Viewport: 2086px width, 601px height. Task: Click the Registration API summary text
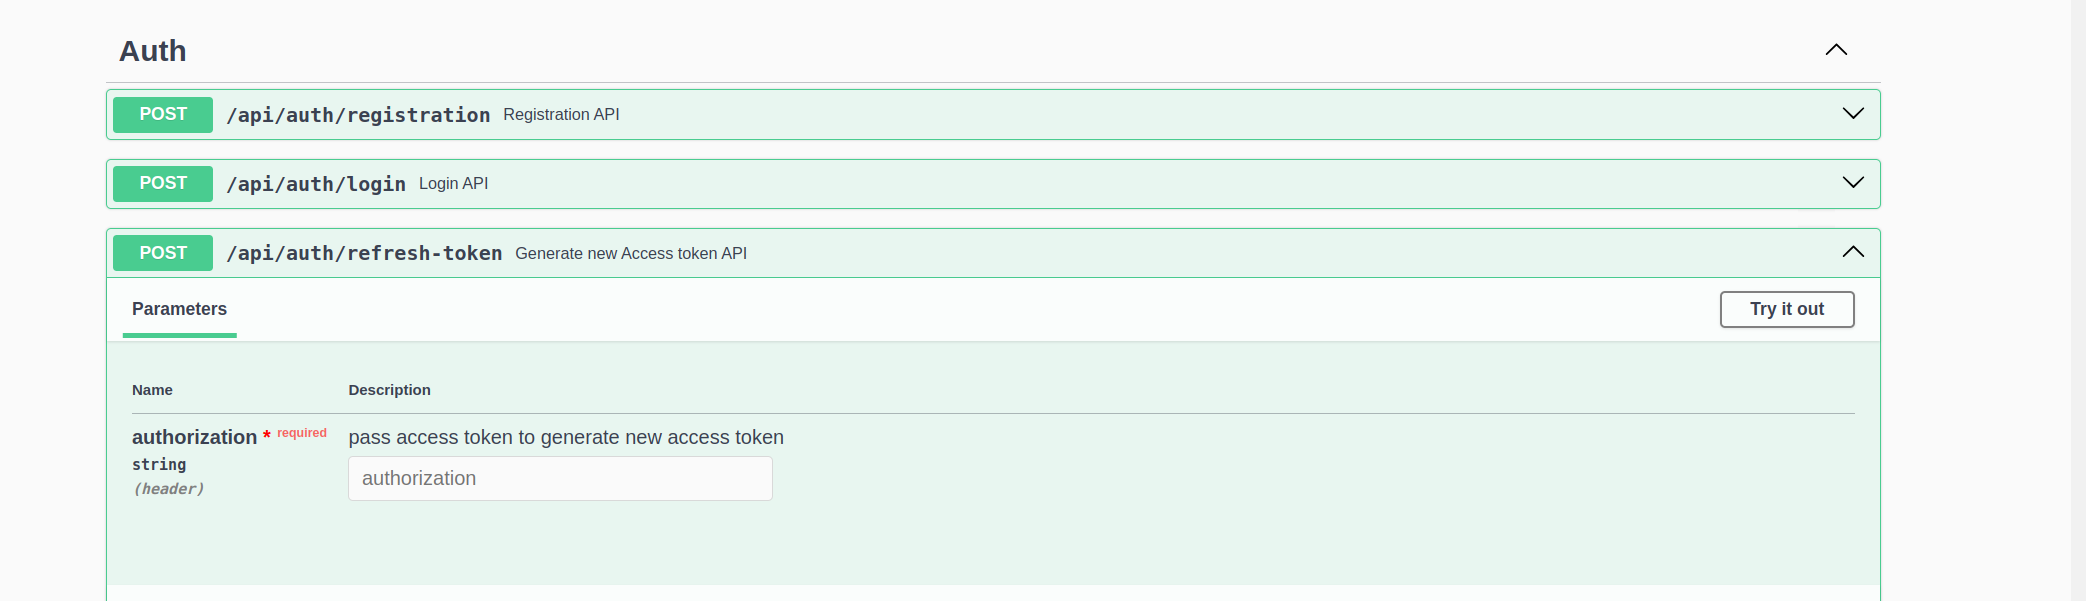(x=561, y=115)
